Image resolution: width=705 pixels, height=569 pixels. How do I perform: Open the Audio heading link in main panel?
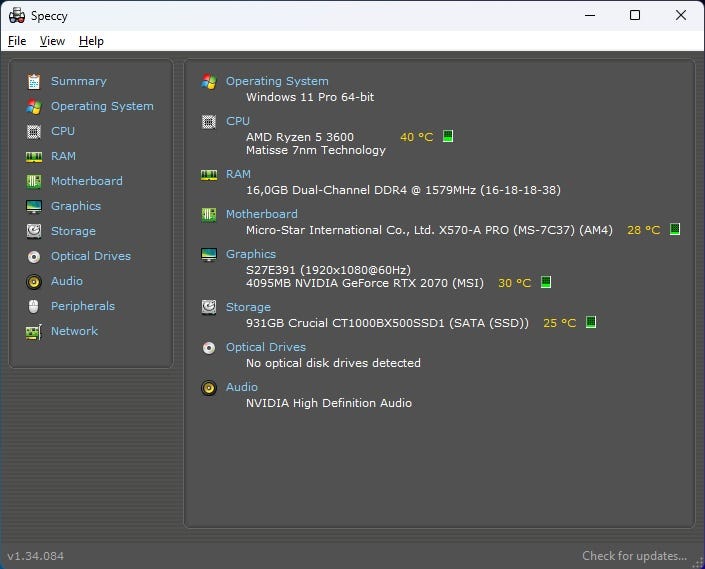[242, 387]
